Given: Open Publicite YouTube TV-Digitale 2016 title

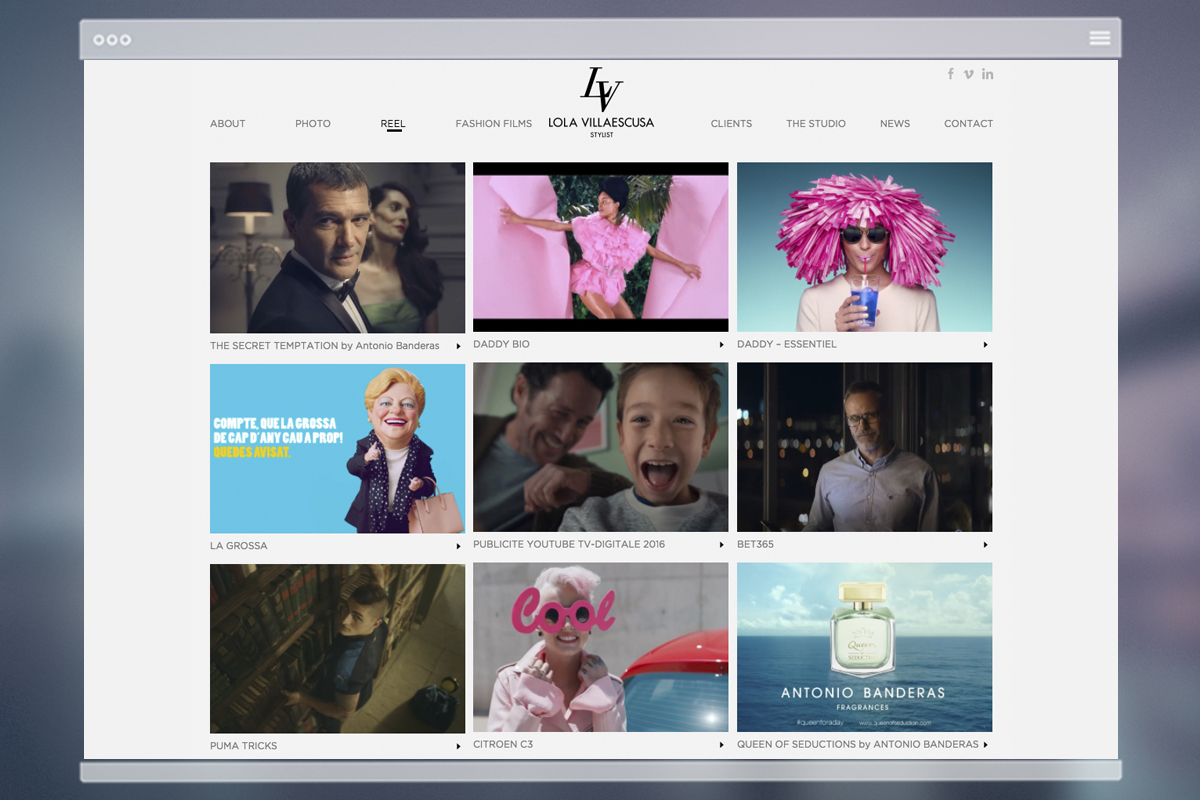Looking at the screenshot, I should [569, 545].
